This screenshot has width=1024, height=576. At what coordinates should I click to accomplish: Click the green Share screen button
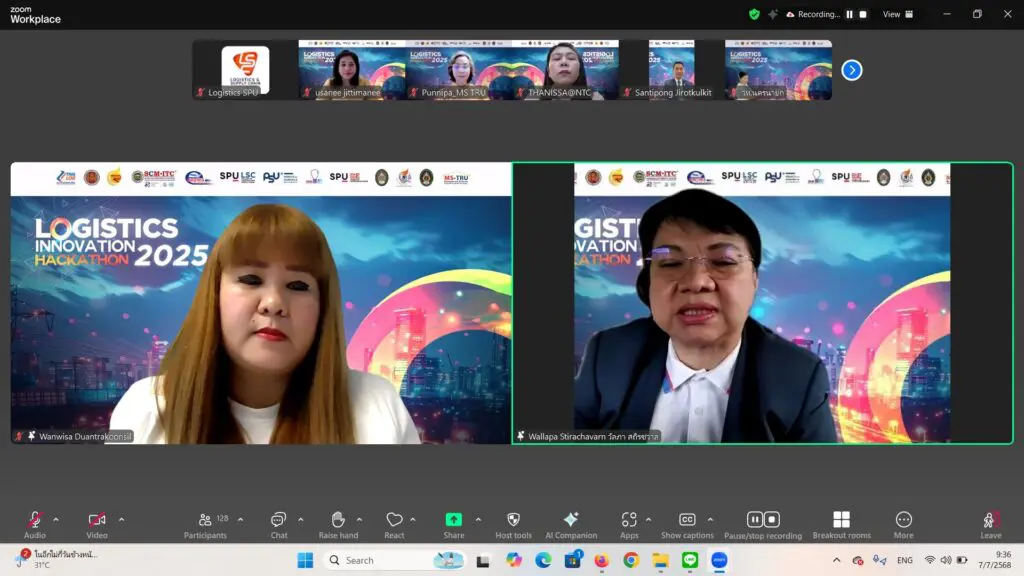point(453,525)
